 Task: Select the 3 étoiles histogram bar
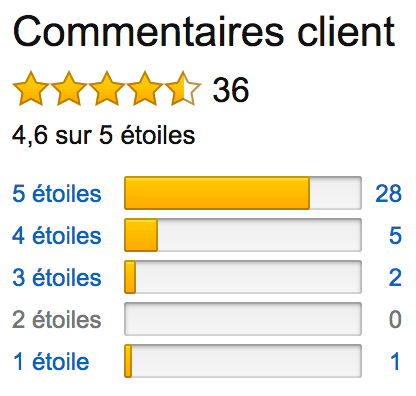tap(243, 277)
